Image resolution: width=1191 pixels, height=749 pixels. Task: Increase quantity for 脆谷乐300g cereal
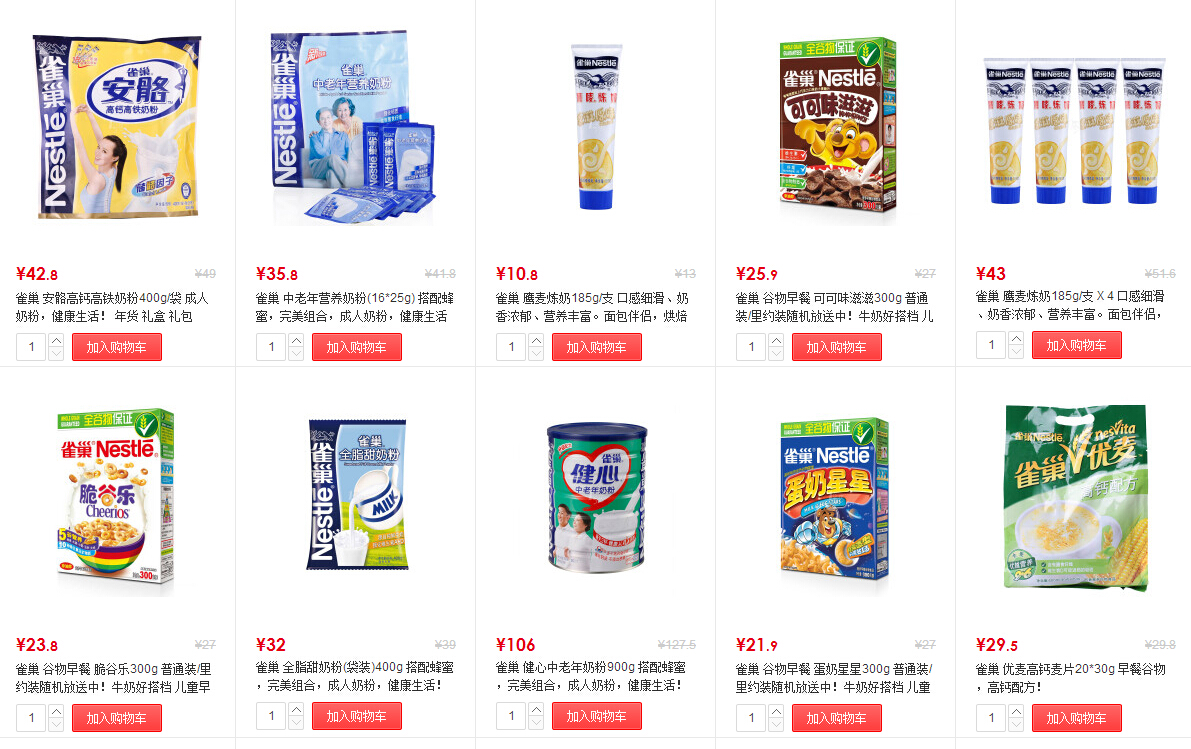tap(56, 711)
